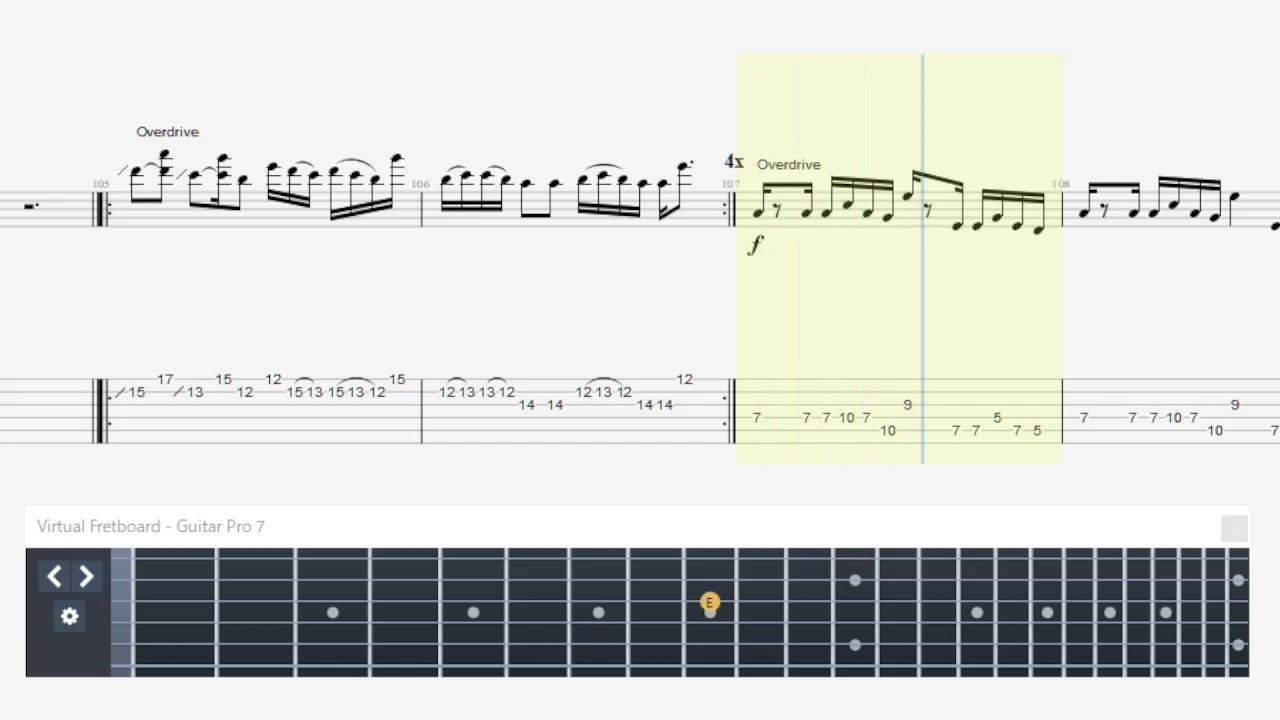Click the highlighted E note on fretboard
This screenshot has height=720, width=1280.
(x=709, y=602)
